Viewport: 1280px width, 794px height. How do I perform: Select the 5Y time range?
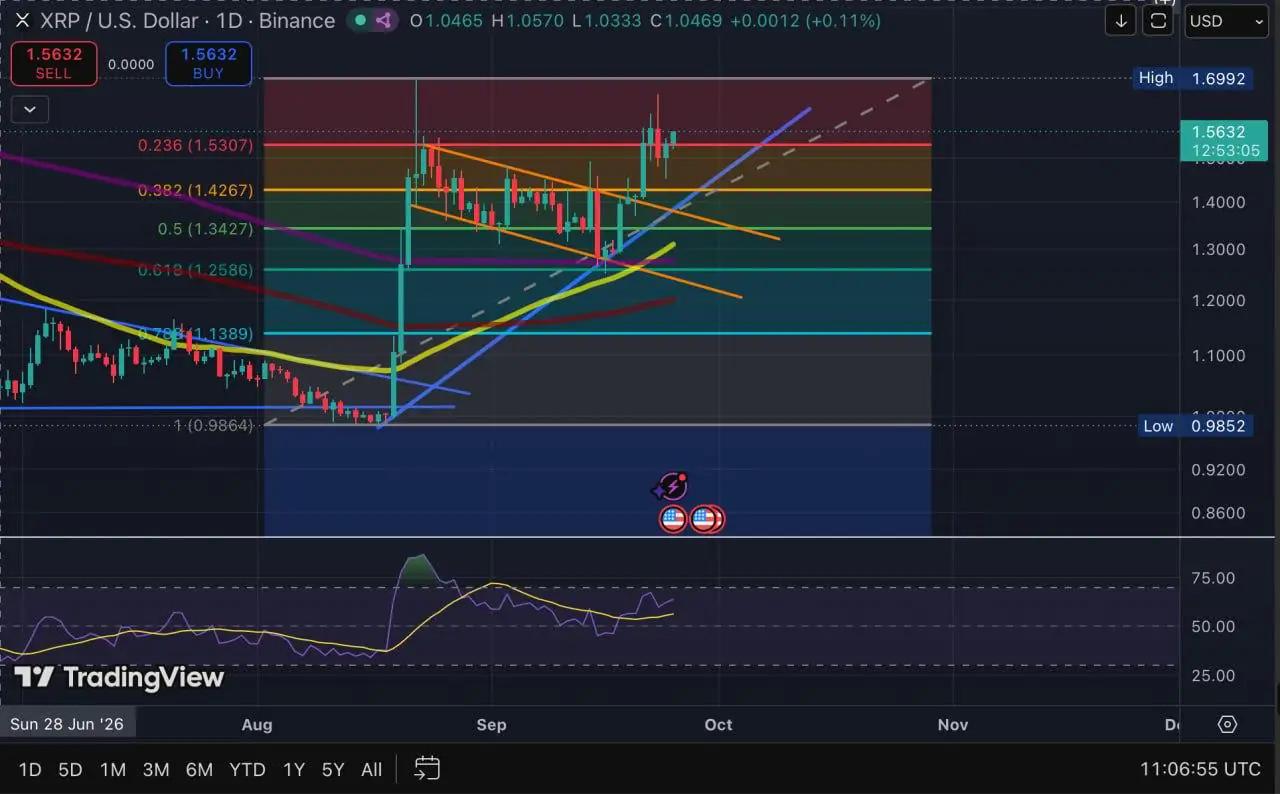pos(333,769)
